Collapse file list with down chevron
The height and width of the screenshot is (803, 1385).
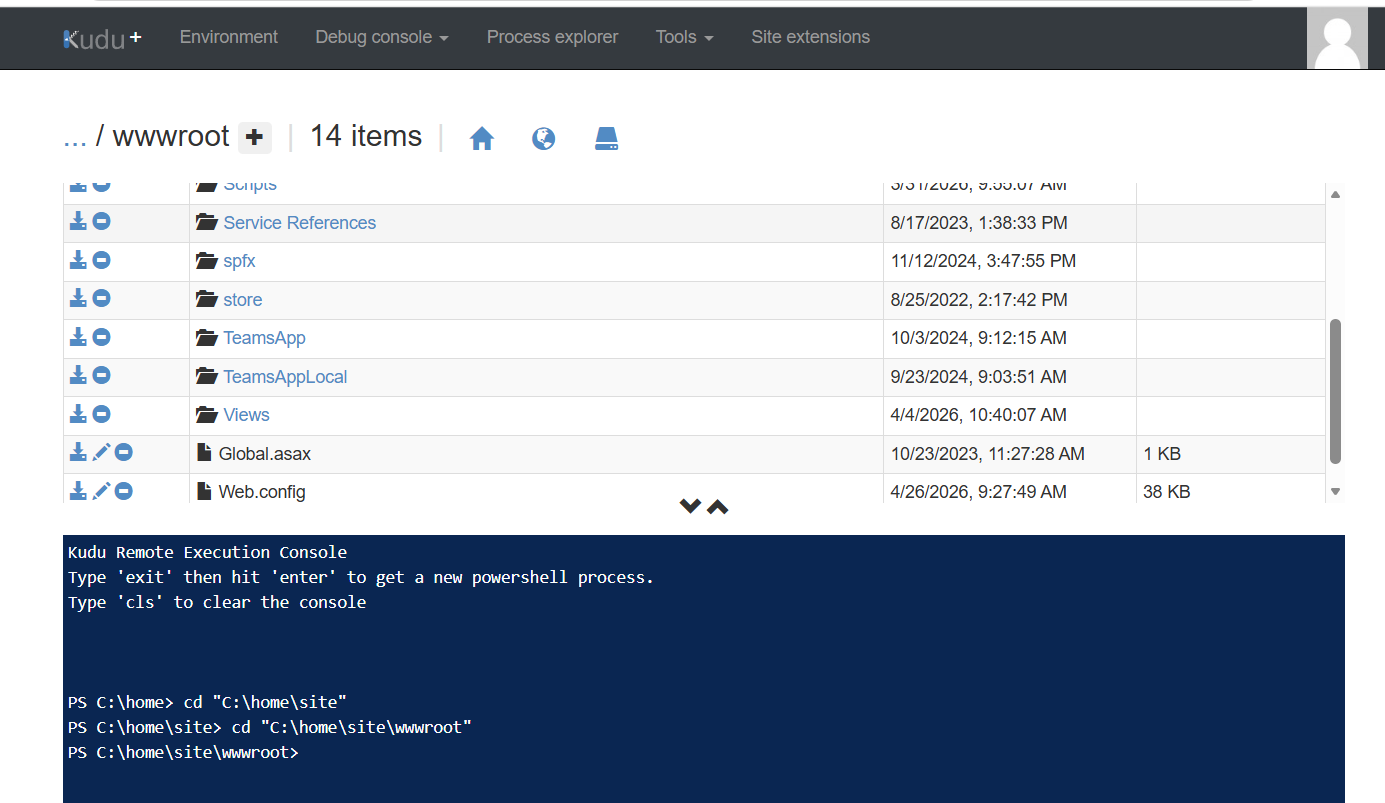click(x=690, y=506)
